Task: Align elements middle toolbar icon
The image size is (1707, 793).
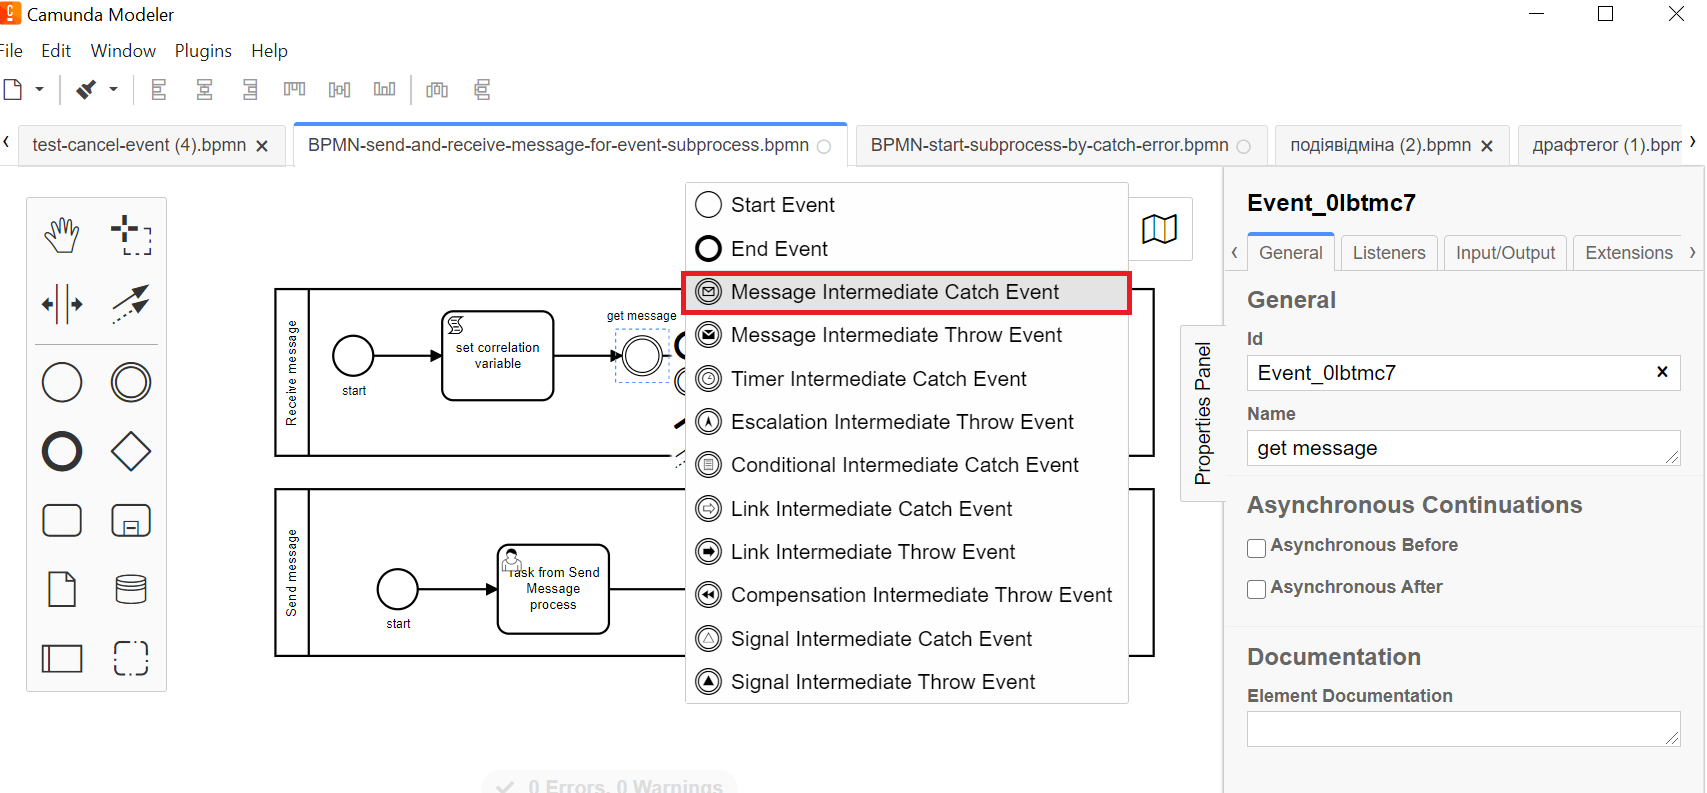Action: click(339, 90)
